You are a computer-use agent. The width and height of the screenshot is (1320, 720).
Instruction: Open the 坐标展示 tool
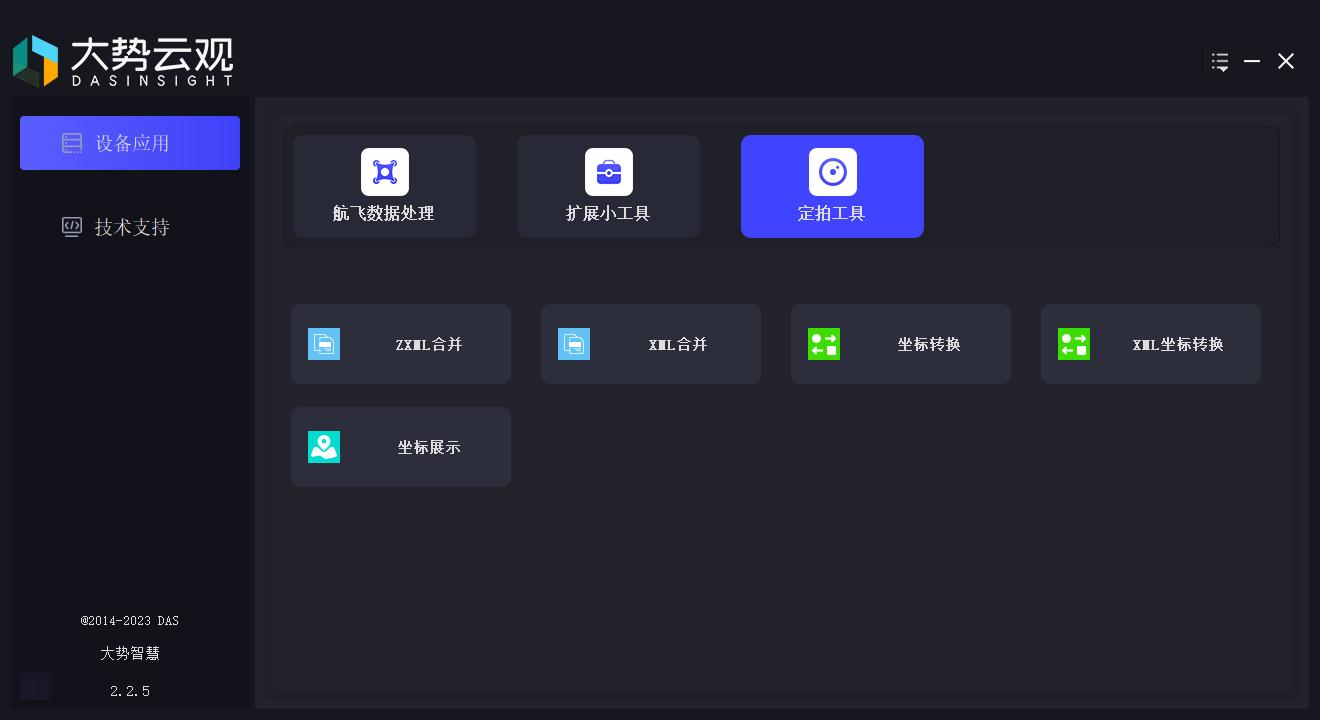401,447
